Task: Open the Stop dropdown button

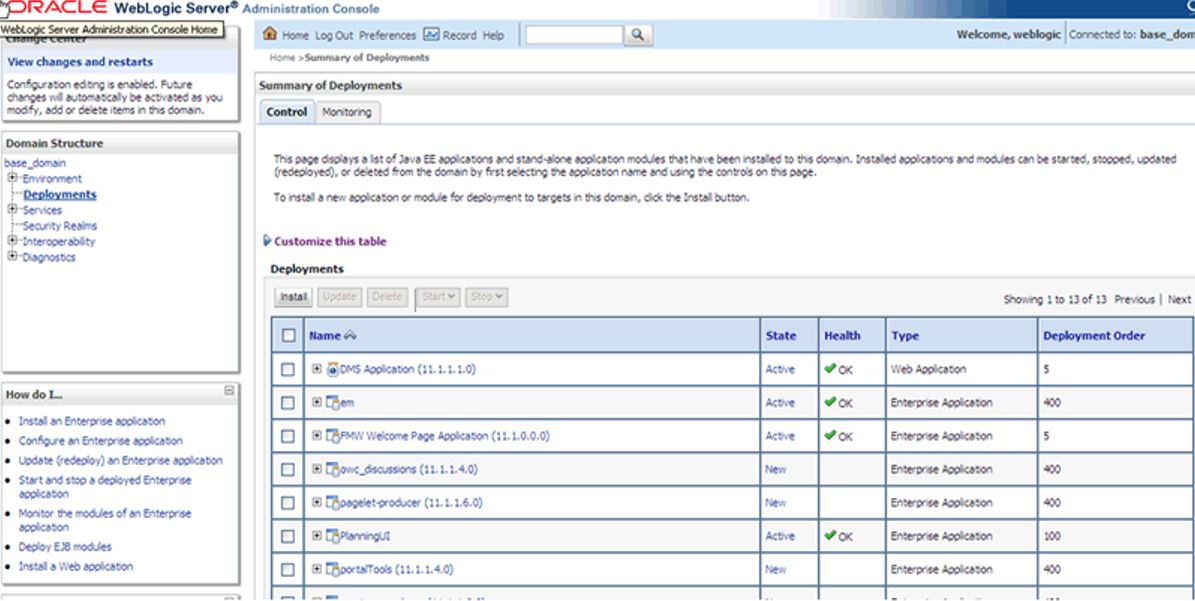Action: click(486, 297)
